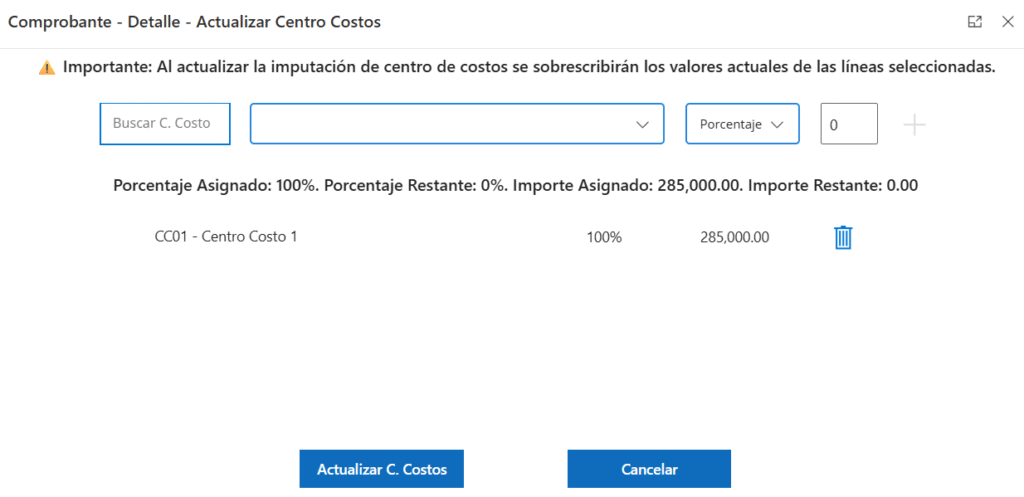
Task: Close the Actualizar Centro Costos dialog
Action: 1006,21
